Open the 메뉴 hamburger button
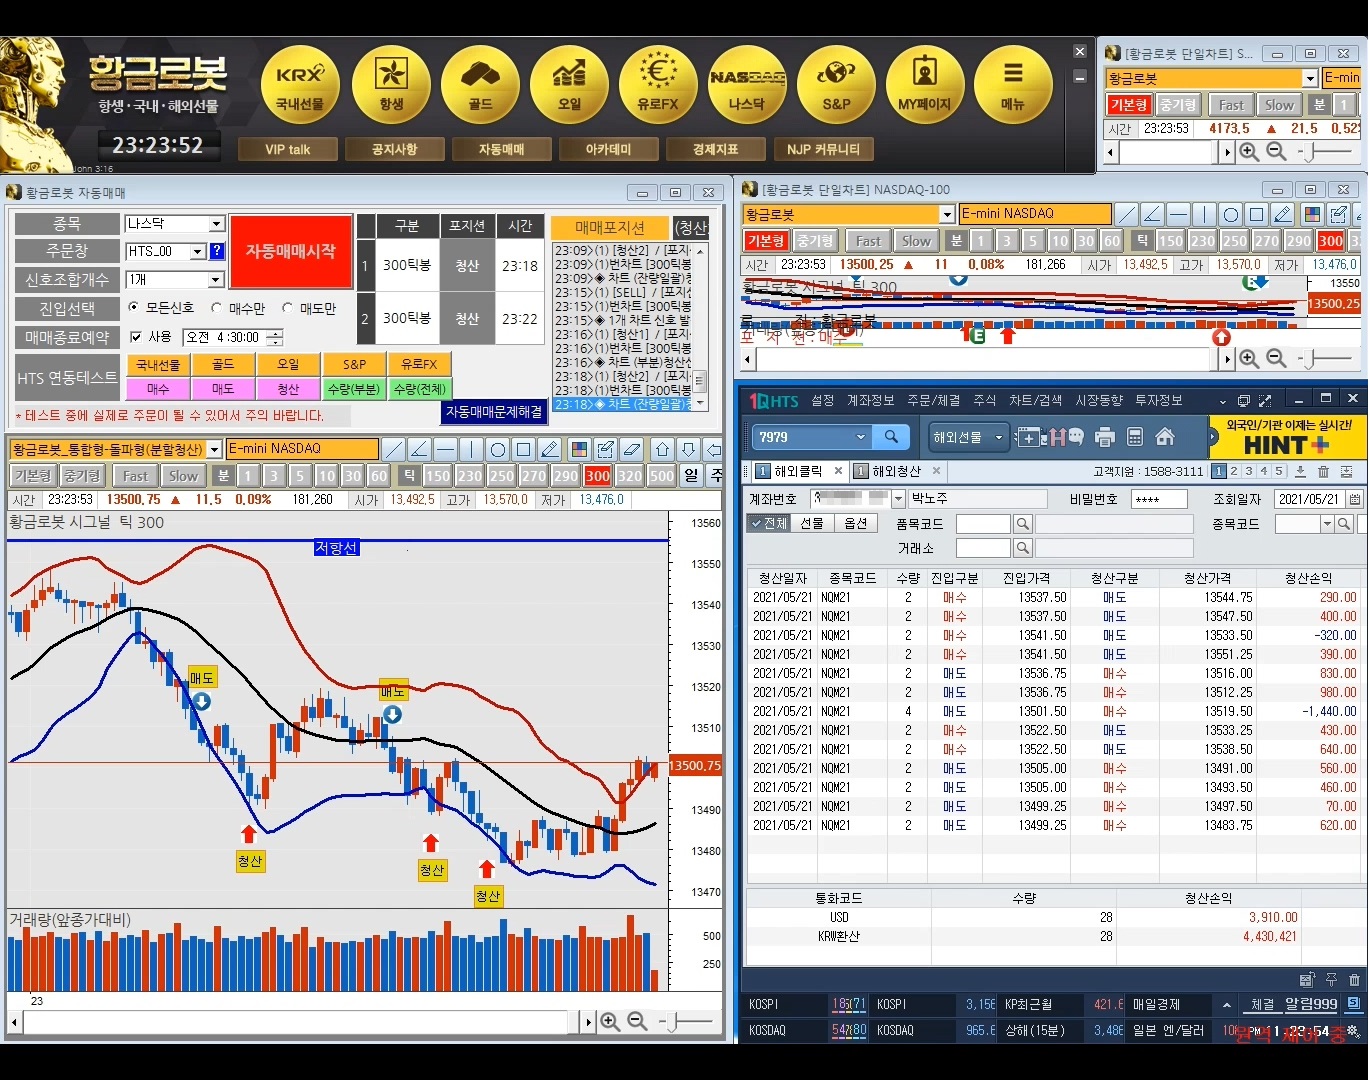The width and height of the screenshot is (1370, 1080). click(x=1013, y=85)
